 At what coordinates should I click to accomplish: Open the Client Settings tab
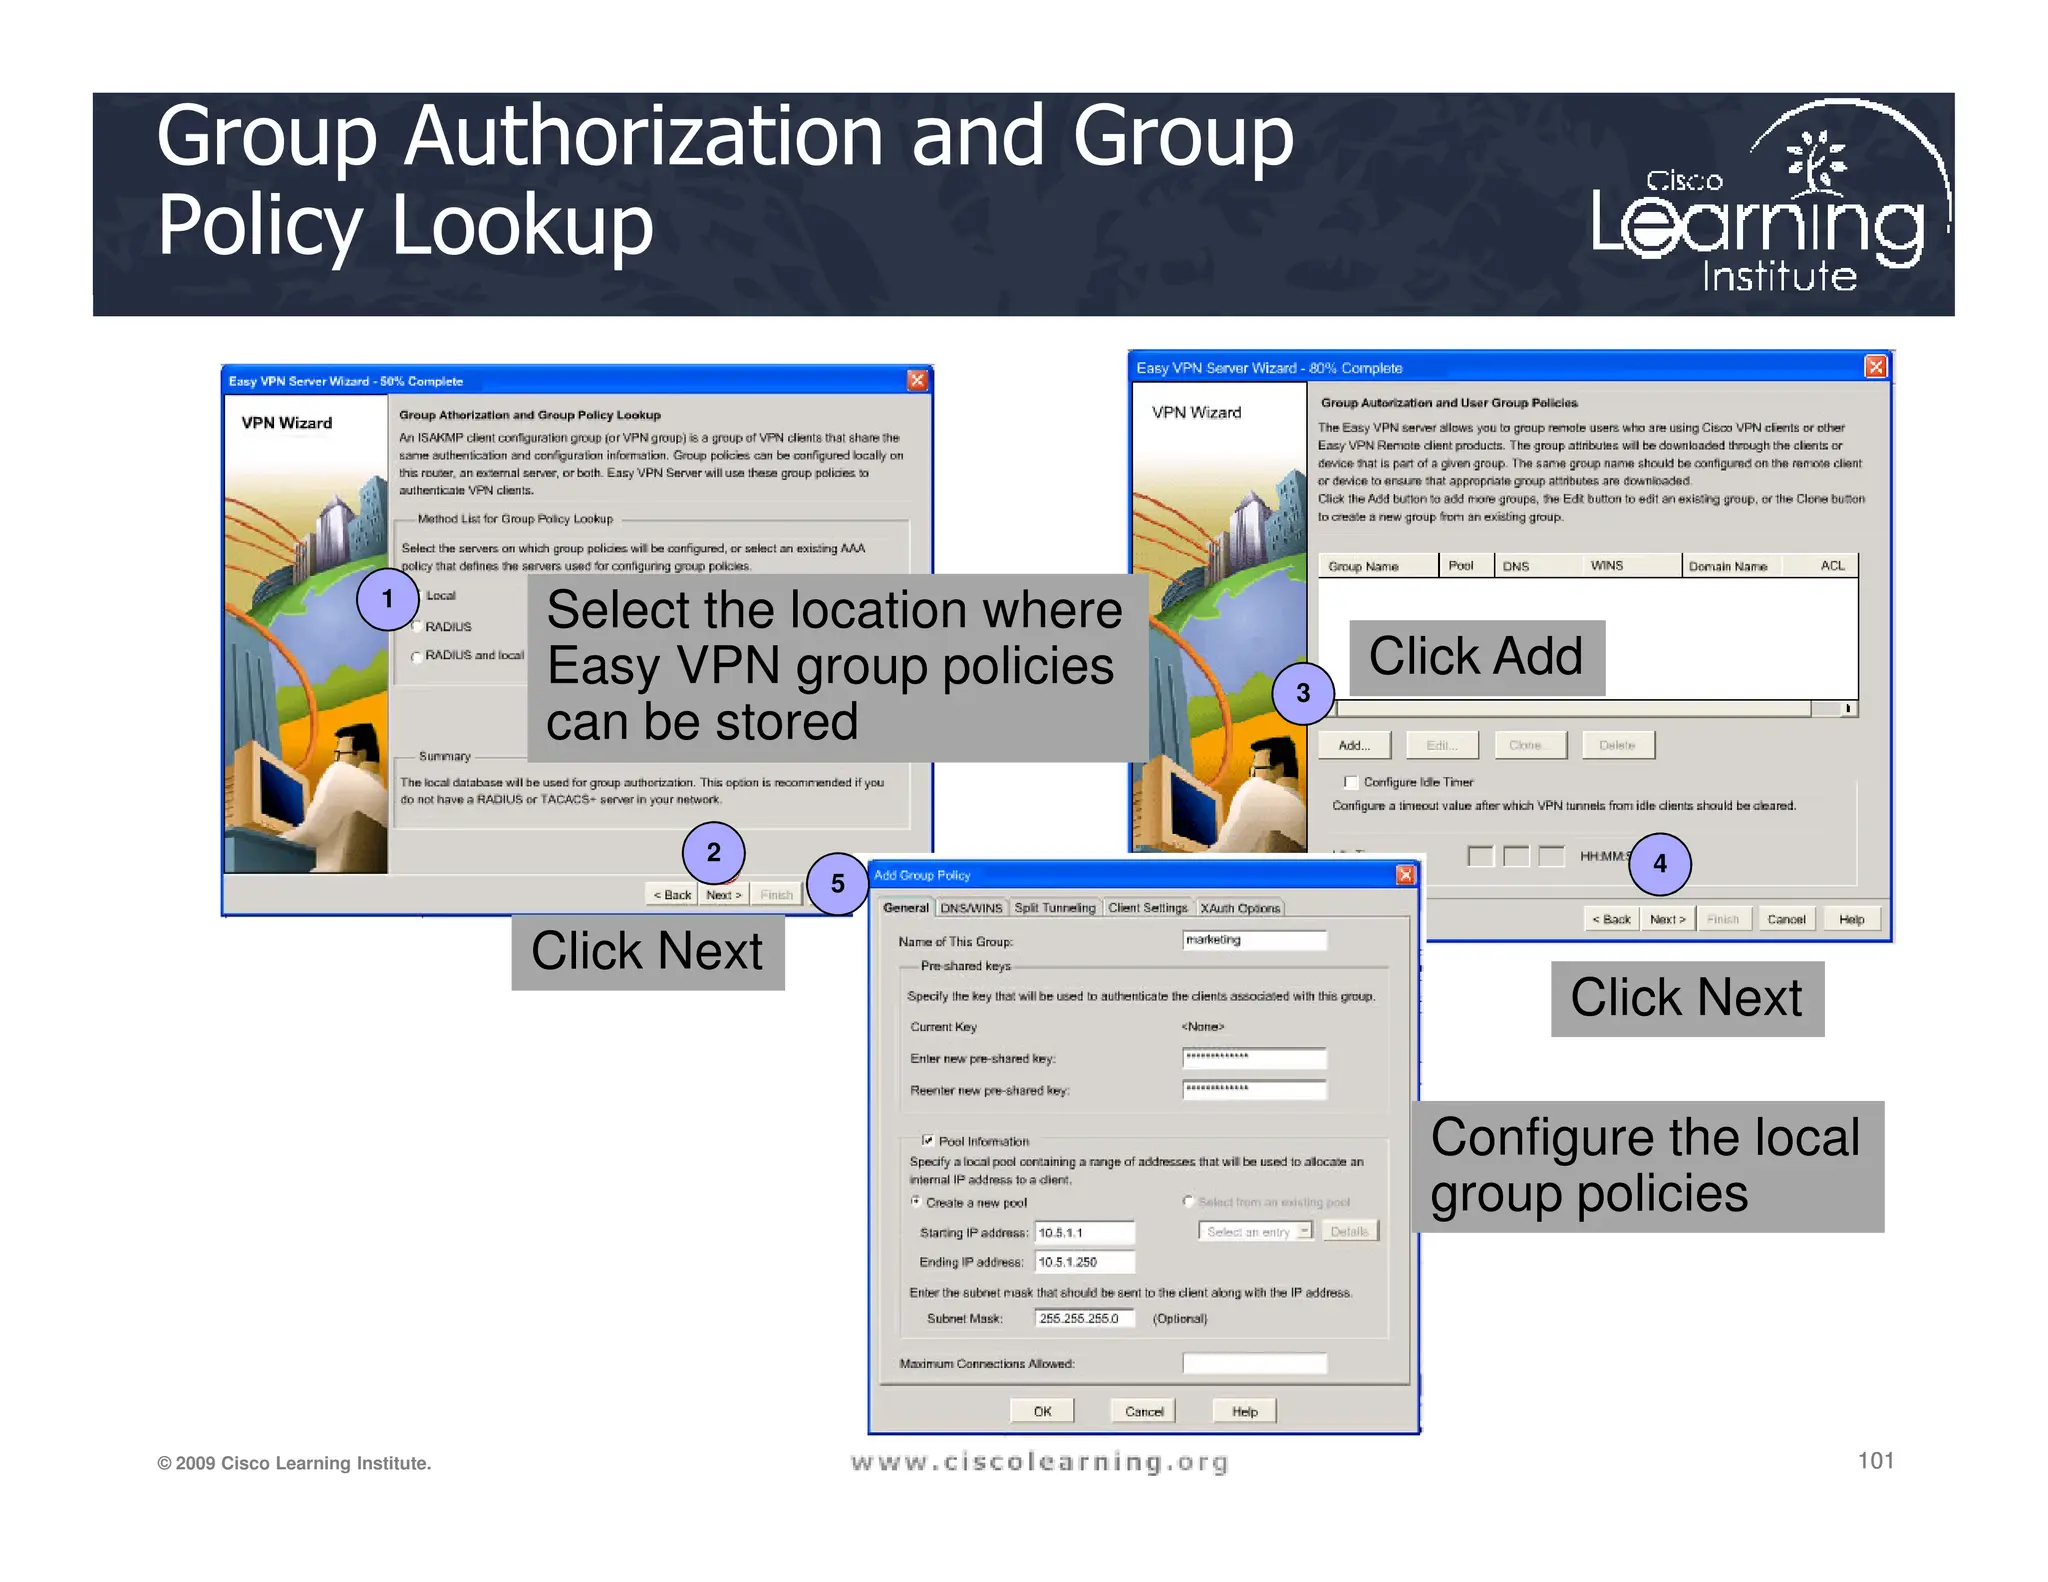coord(1148,908)
